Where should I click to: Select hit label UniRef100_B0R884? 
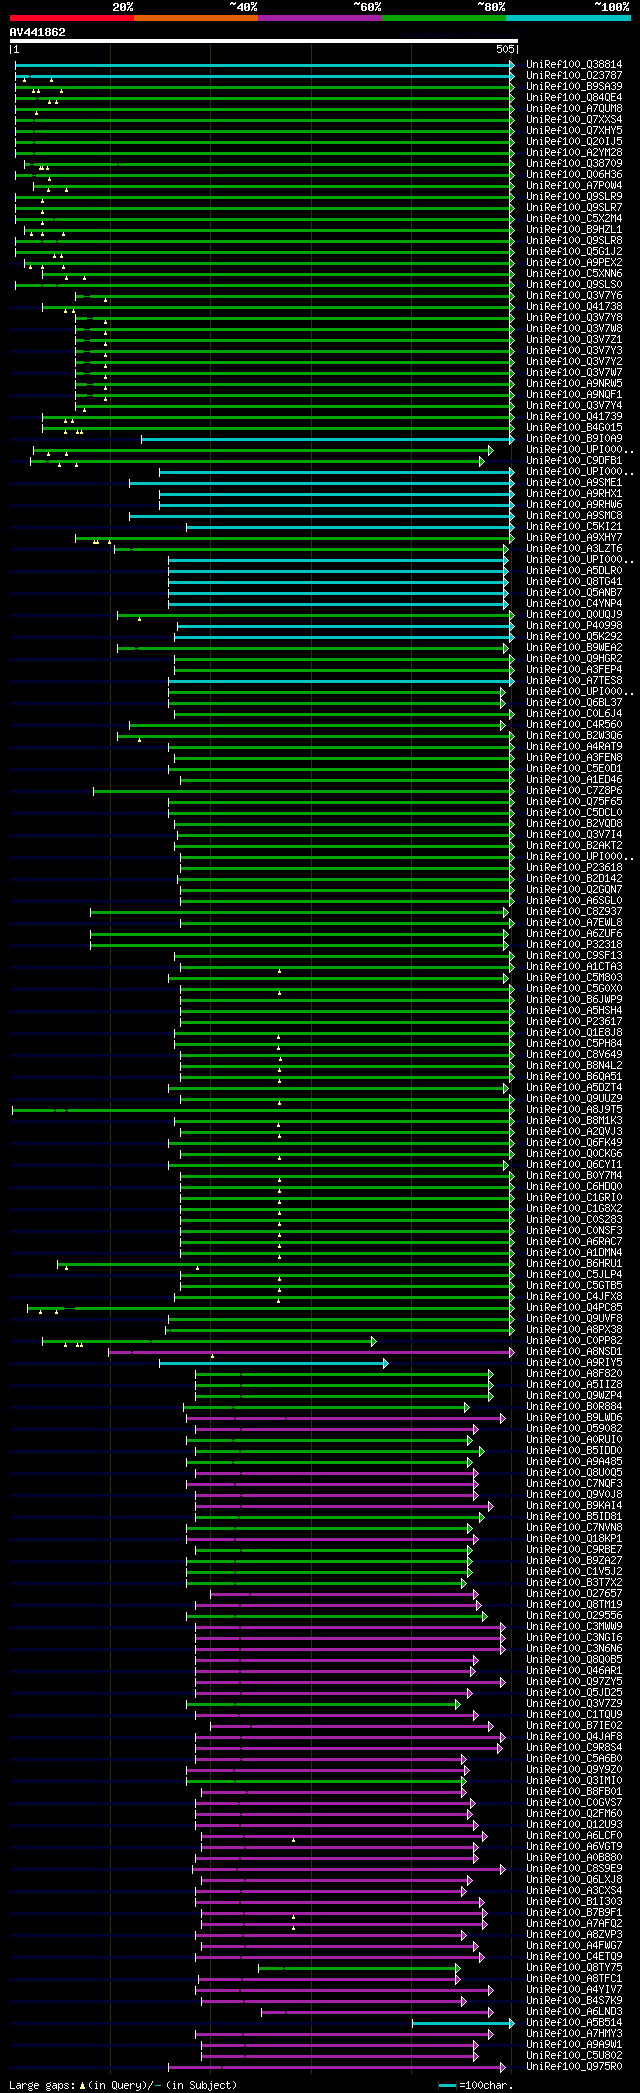pos(574,1407)
